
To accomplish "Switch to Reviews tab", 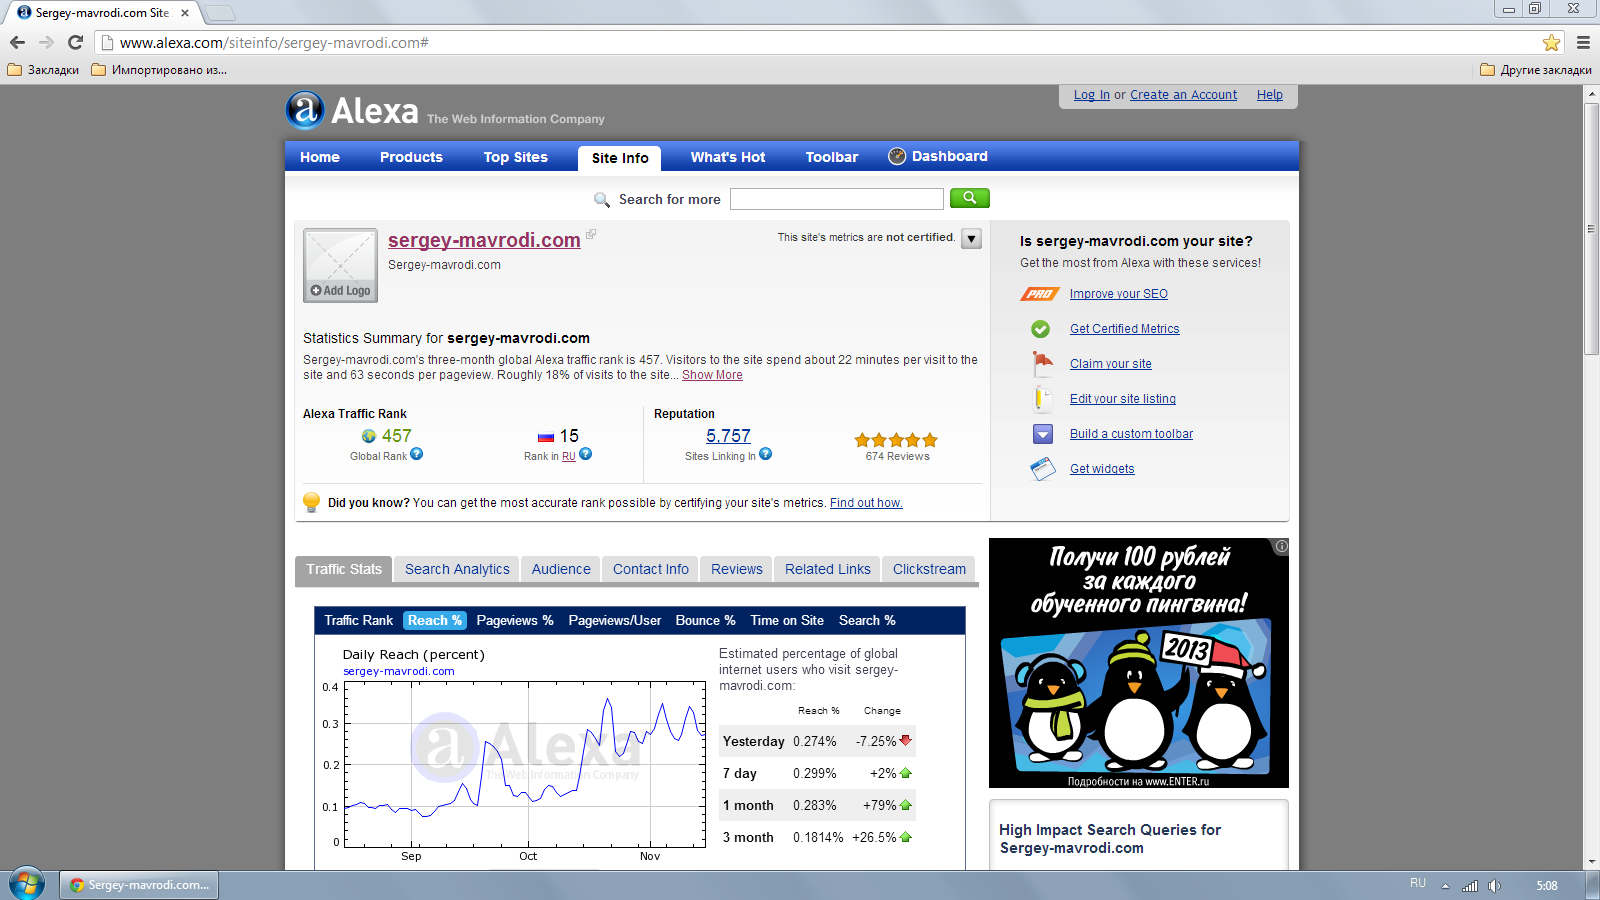I will 737,569.
